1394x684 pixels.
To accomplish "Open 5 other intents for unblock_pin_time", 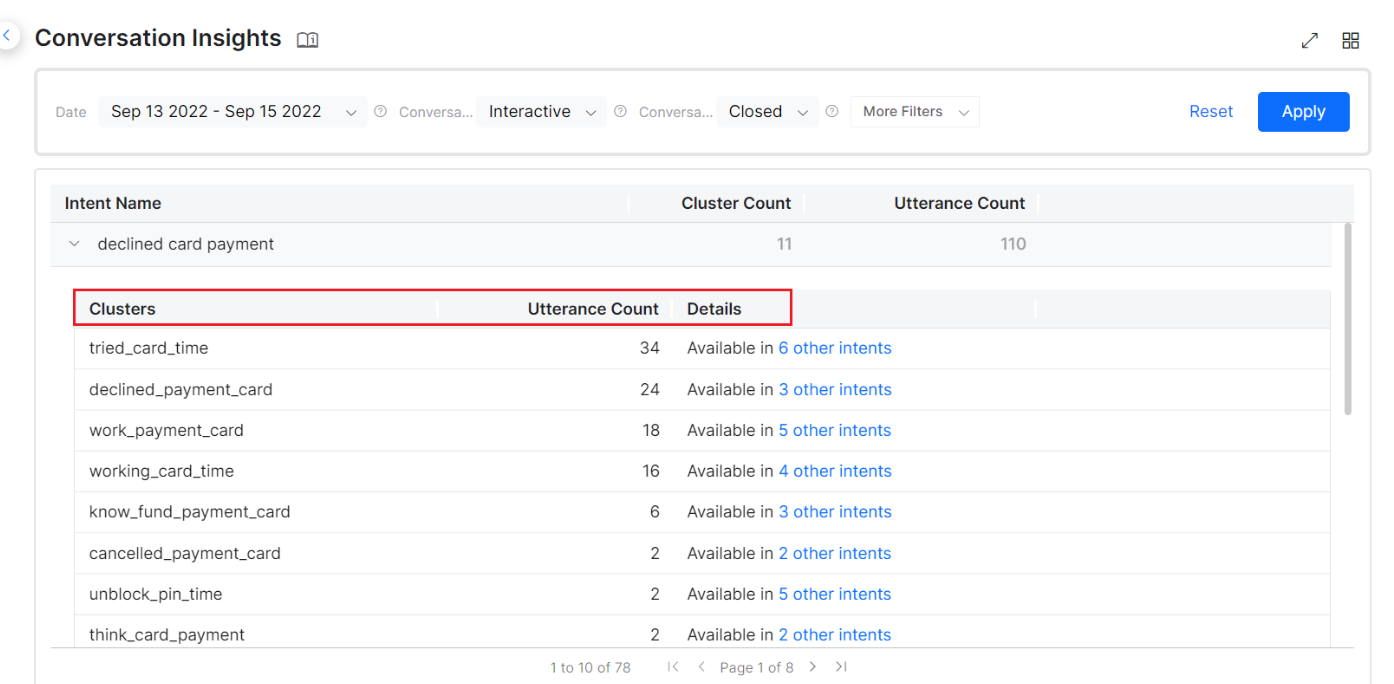I will coord(835,594).
